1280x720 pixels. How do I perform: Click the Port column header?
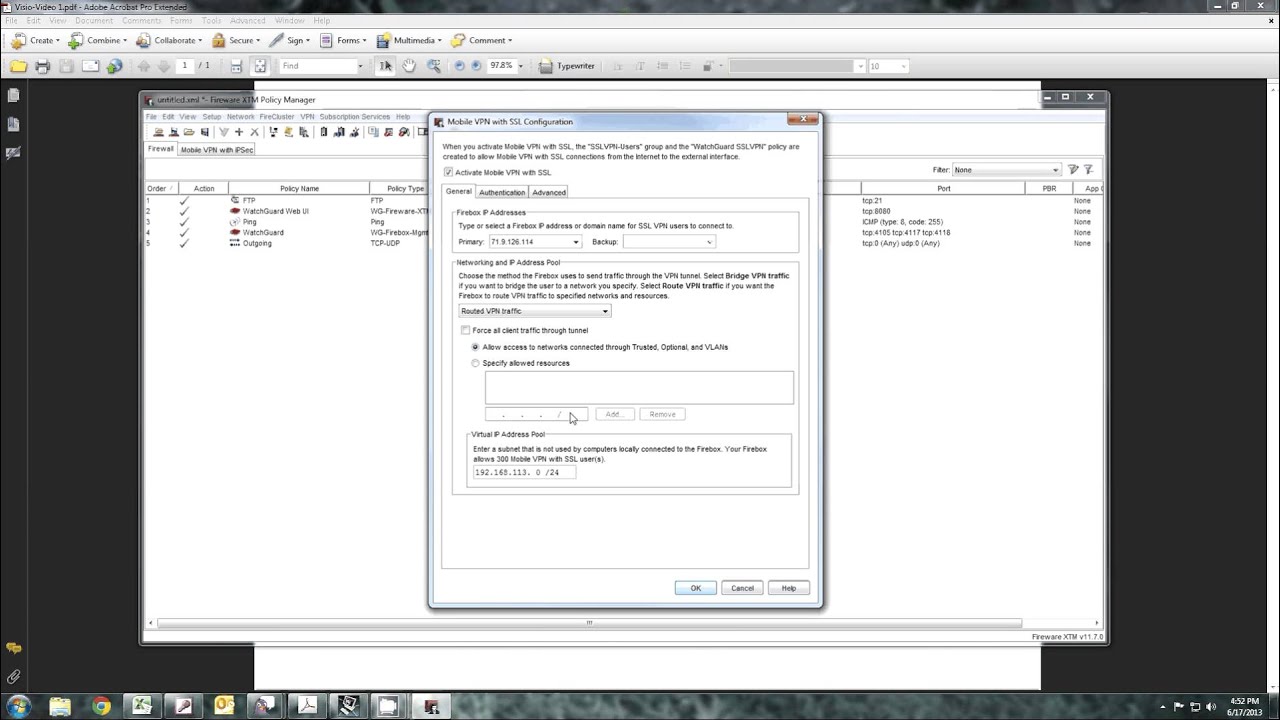pyautogui.click(x=943, y=188)
